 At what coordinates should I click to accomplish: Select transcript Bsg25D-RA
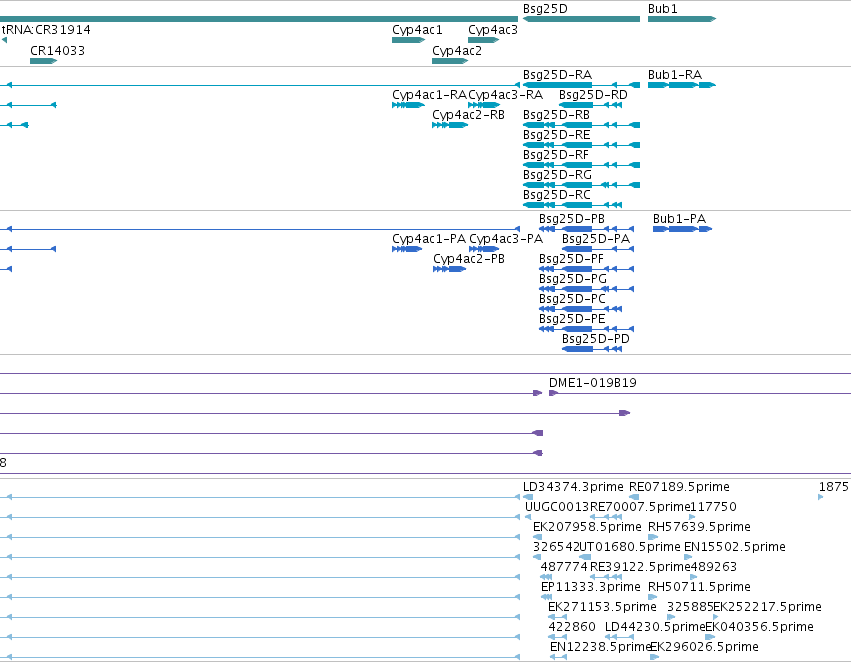[x=581, y=85]
